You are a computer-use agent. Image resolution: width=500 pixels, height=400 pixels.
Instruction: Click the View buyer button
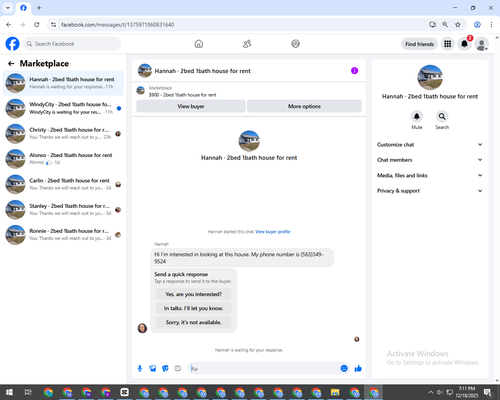coord(191,106)
